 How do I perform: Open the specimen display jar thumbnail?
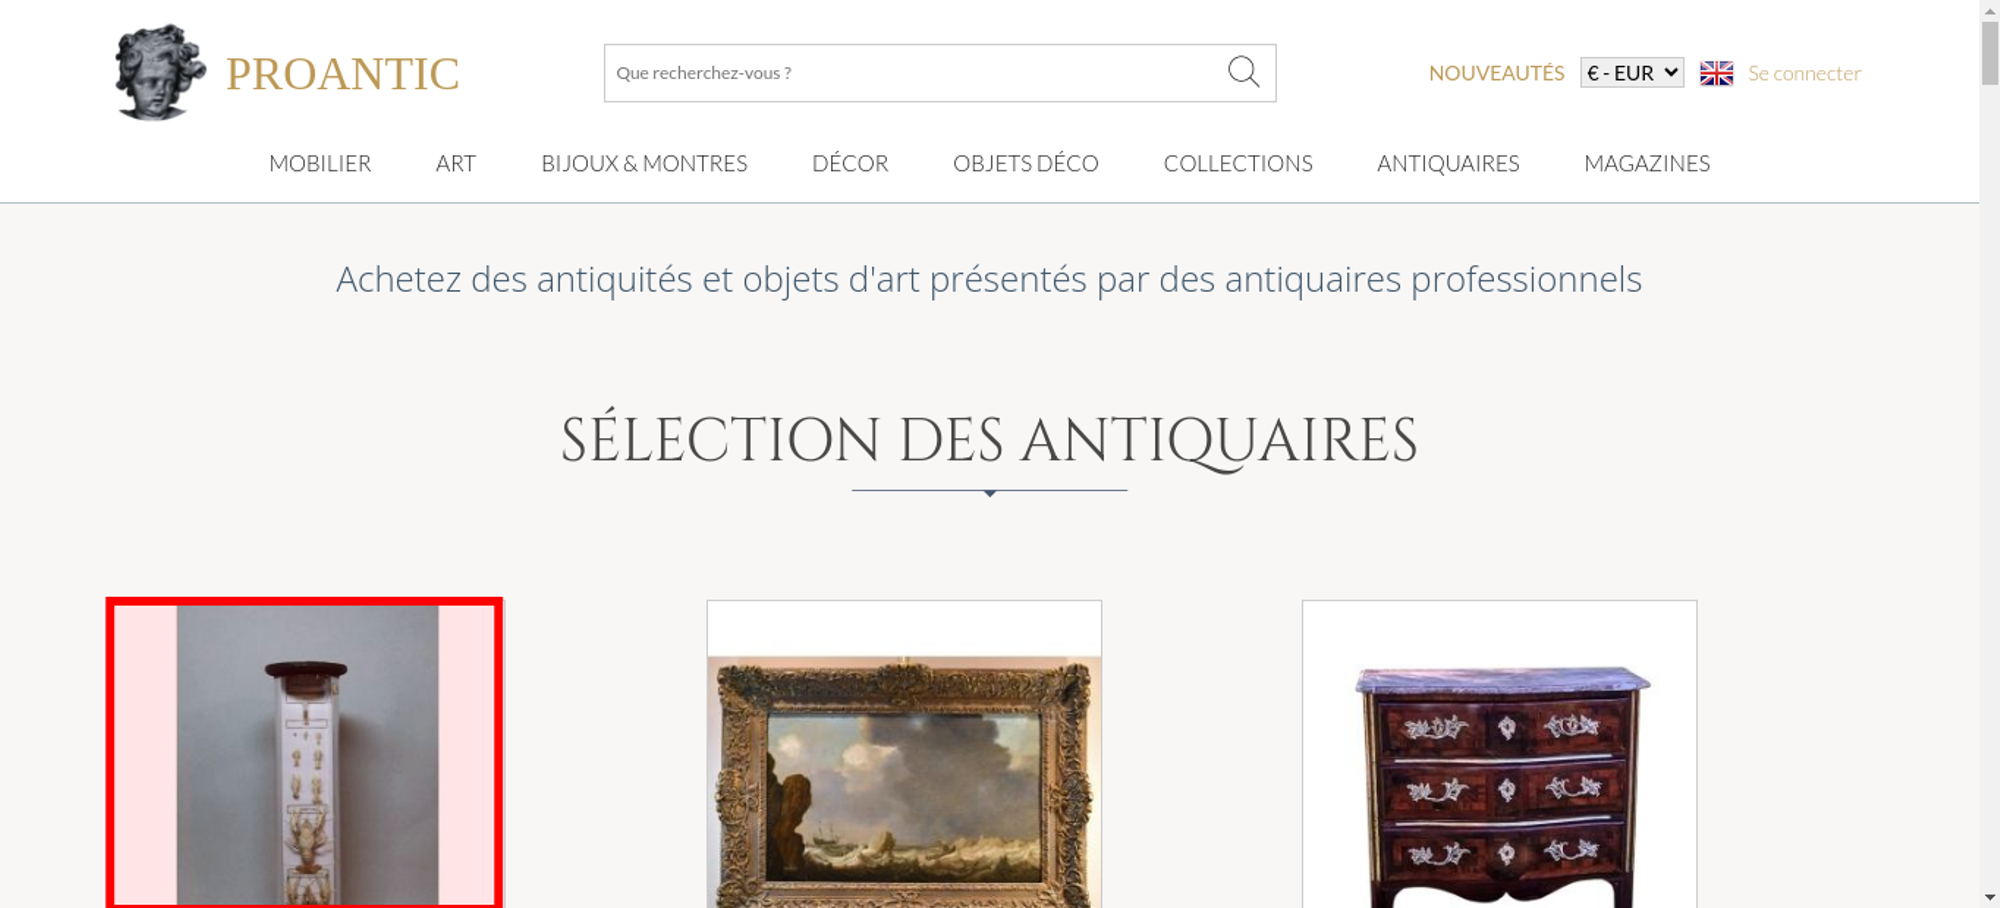click(x=304, y=754)
